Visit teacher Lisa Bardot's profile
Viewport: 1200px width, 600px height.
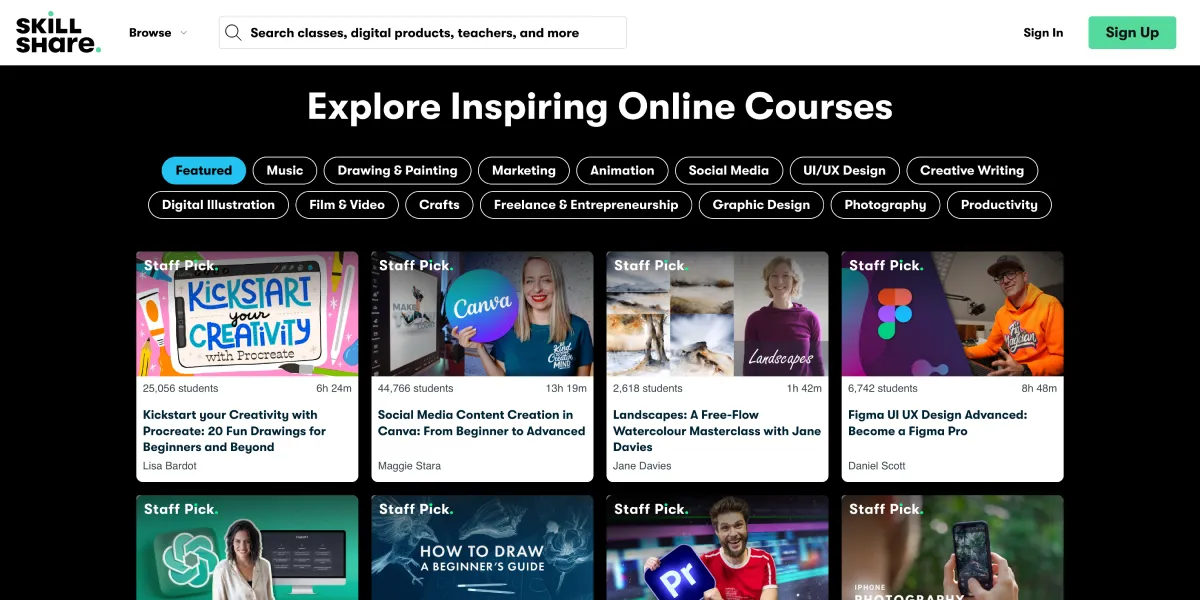pyautogui.click(x=170, y=466)
